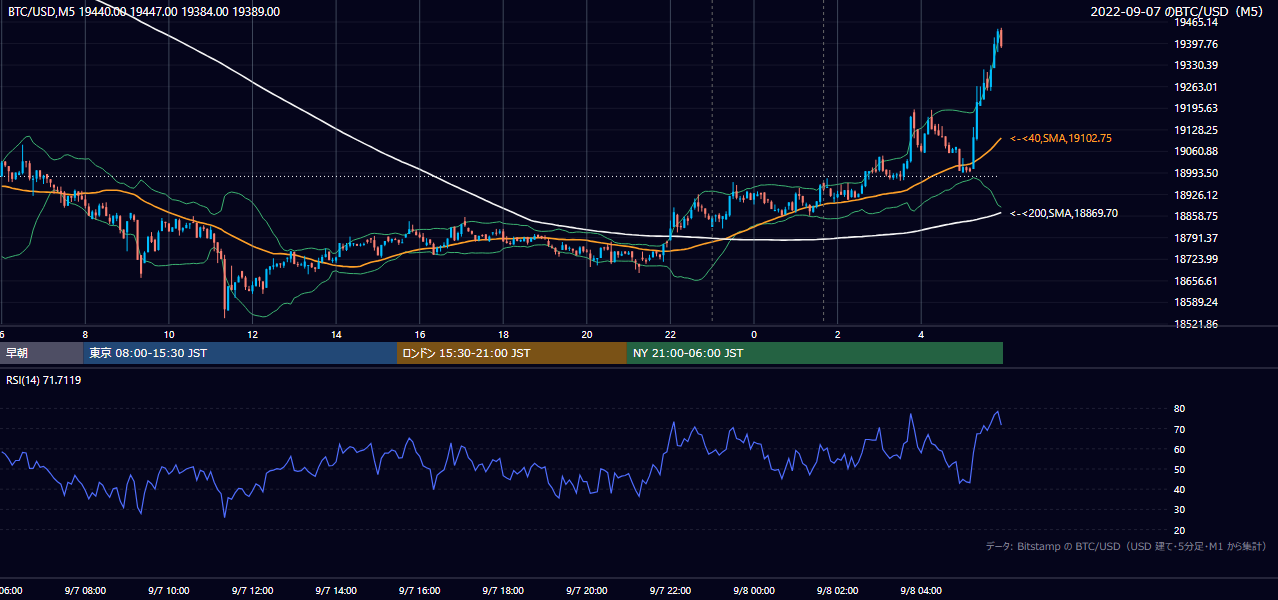Screen dimensions: 1278x600
Task: Click the 9/7 12:00 time label
Action: coord(252,591)
